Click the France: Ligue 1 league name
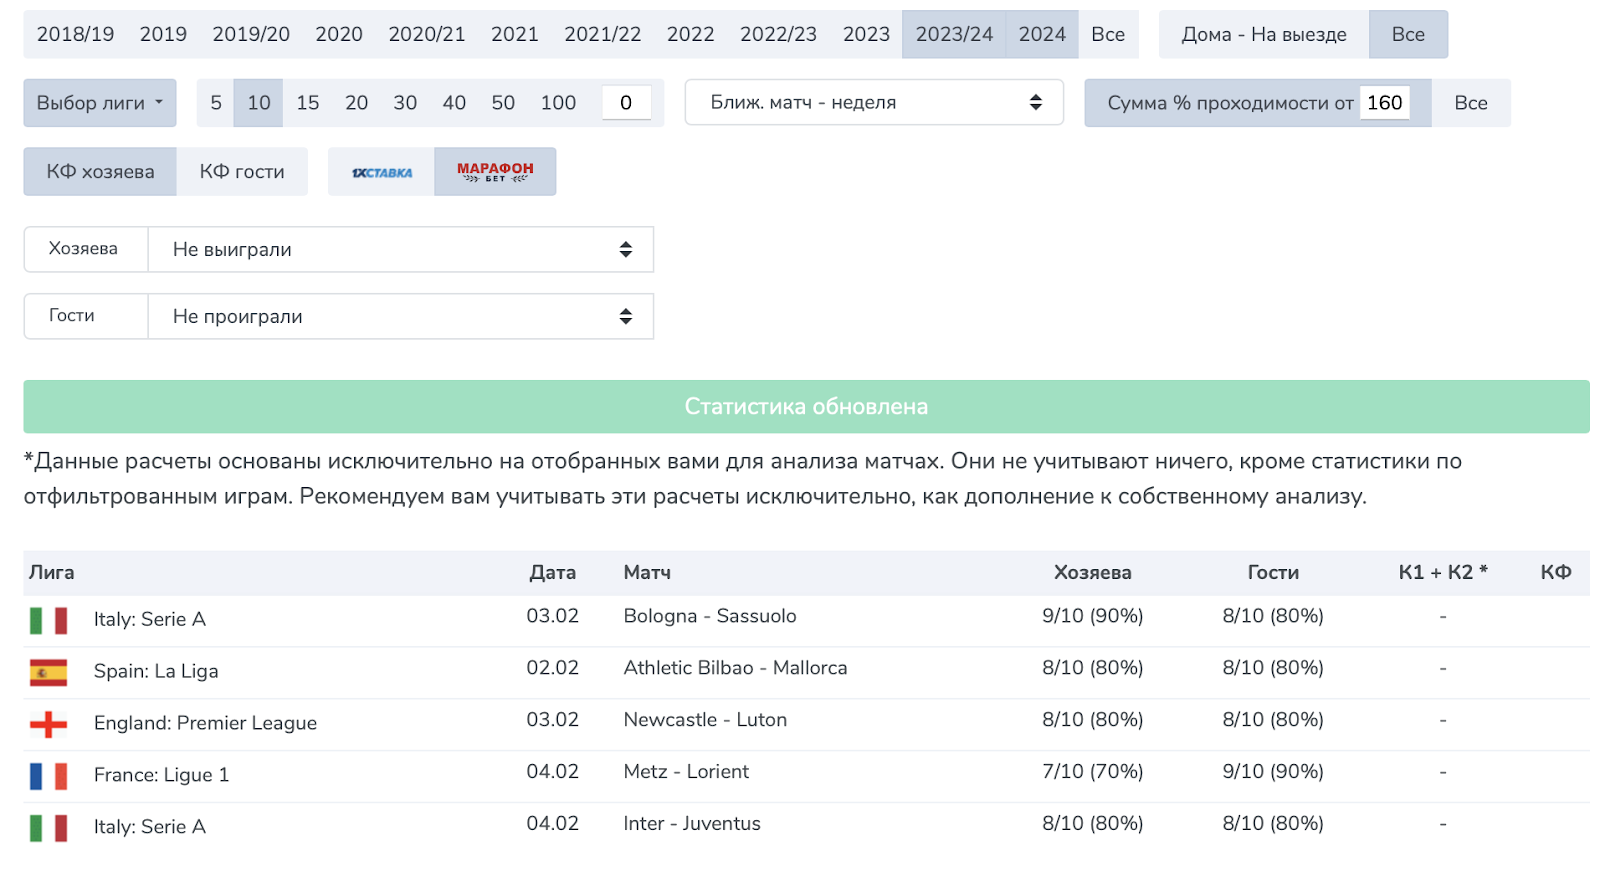Image resolution: width=1600 pixels, height=892 pixels. coord(161,775)
